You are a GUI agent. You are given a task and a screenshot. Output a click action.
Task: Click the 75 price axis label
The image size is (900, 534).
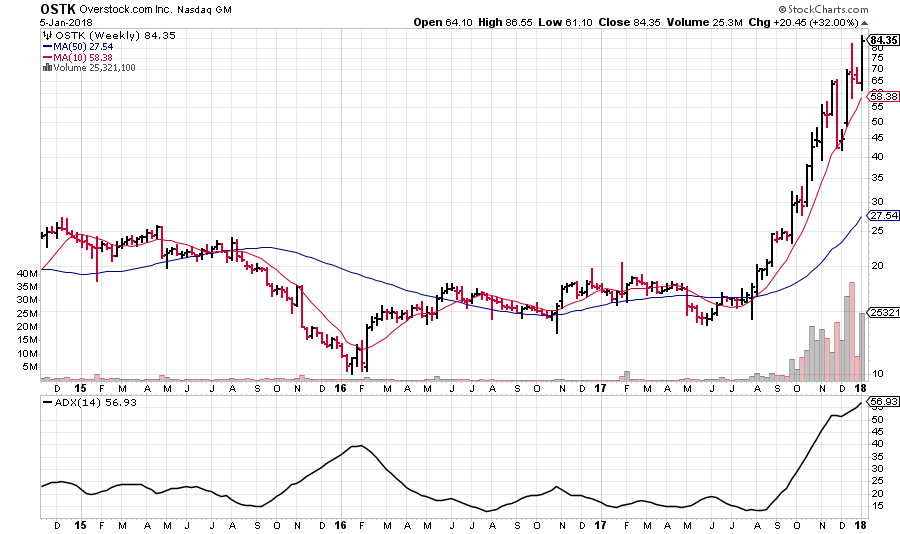click(878, 58)
